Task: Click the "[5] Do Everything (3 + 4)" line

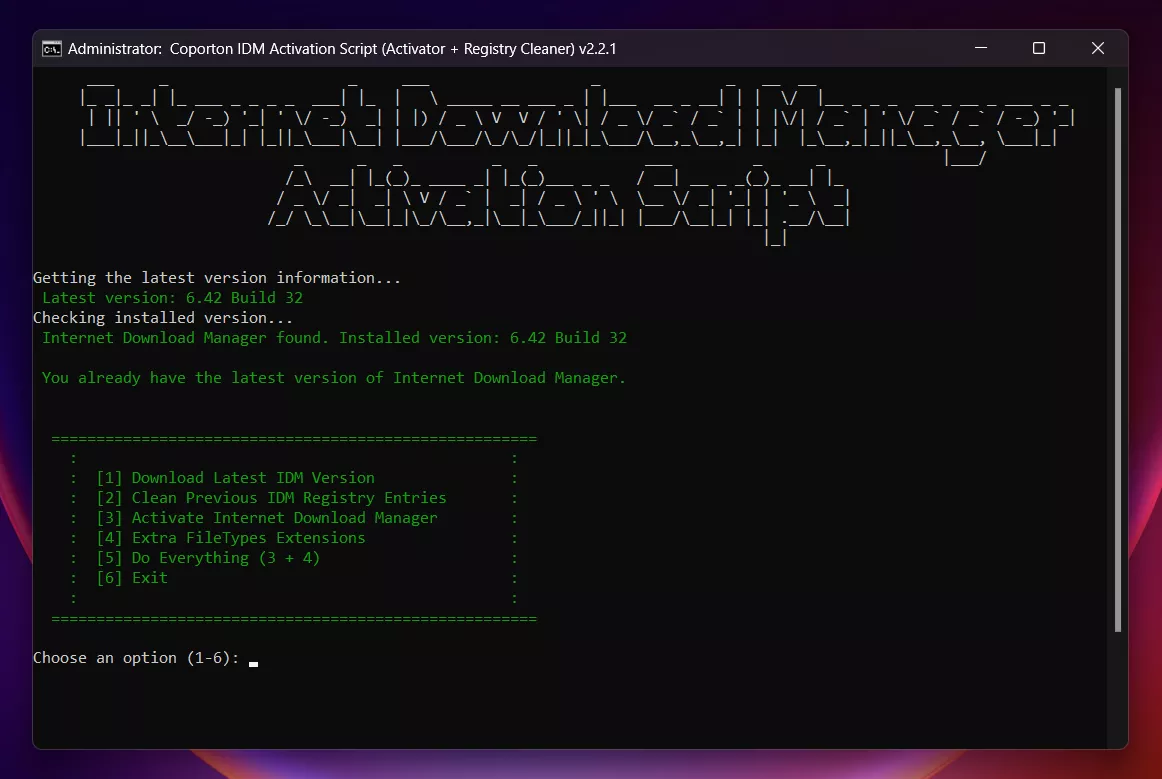Action: [208, 558]
